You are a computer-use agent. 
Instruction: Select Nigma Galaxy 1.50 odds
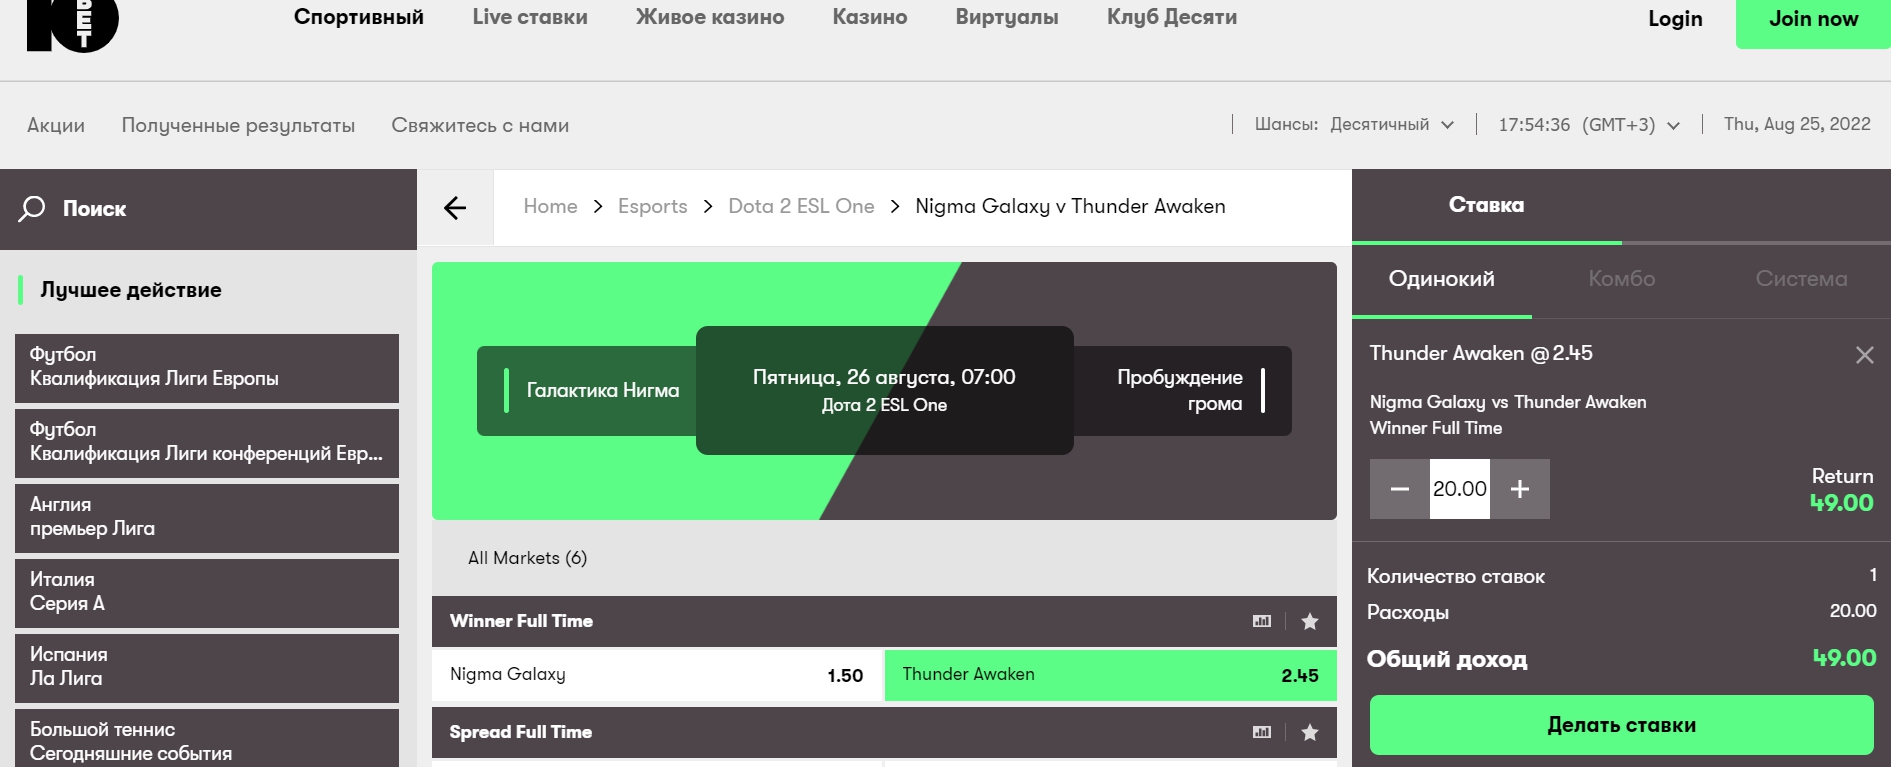[x=657, y=675]
